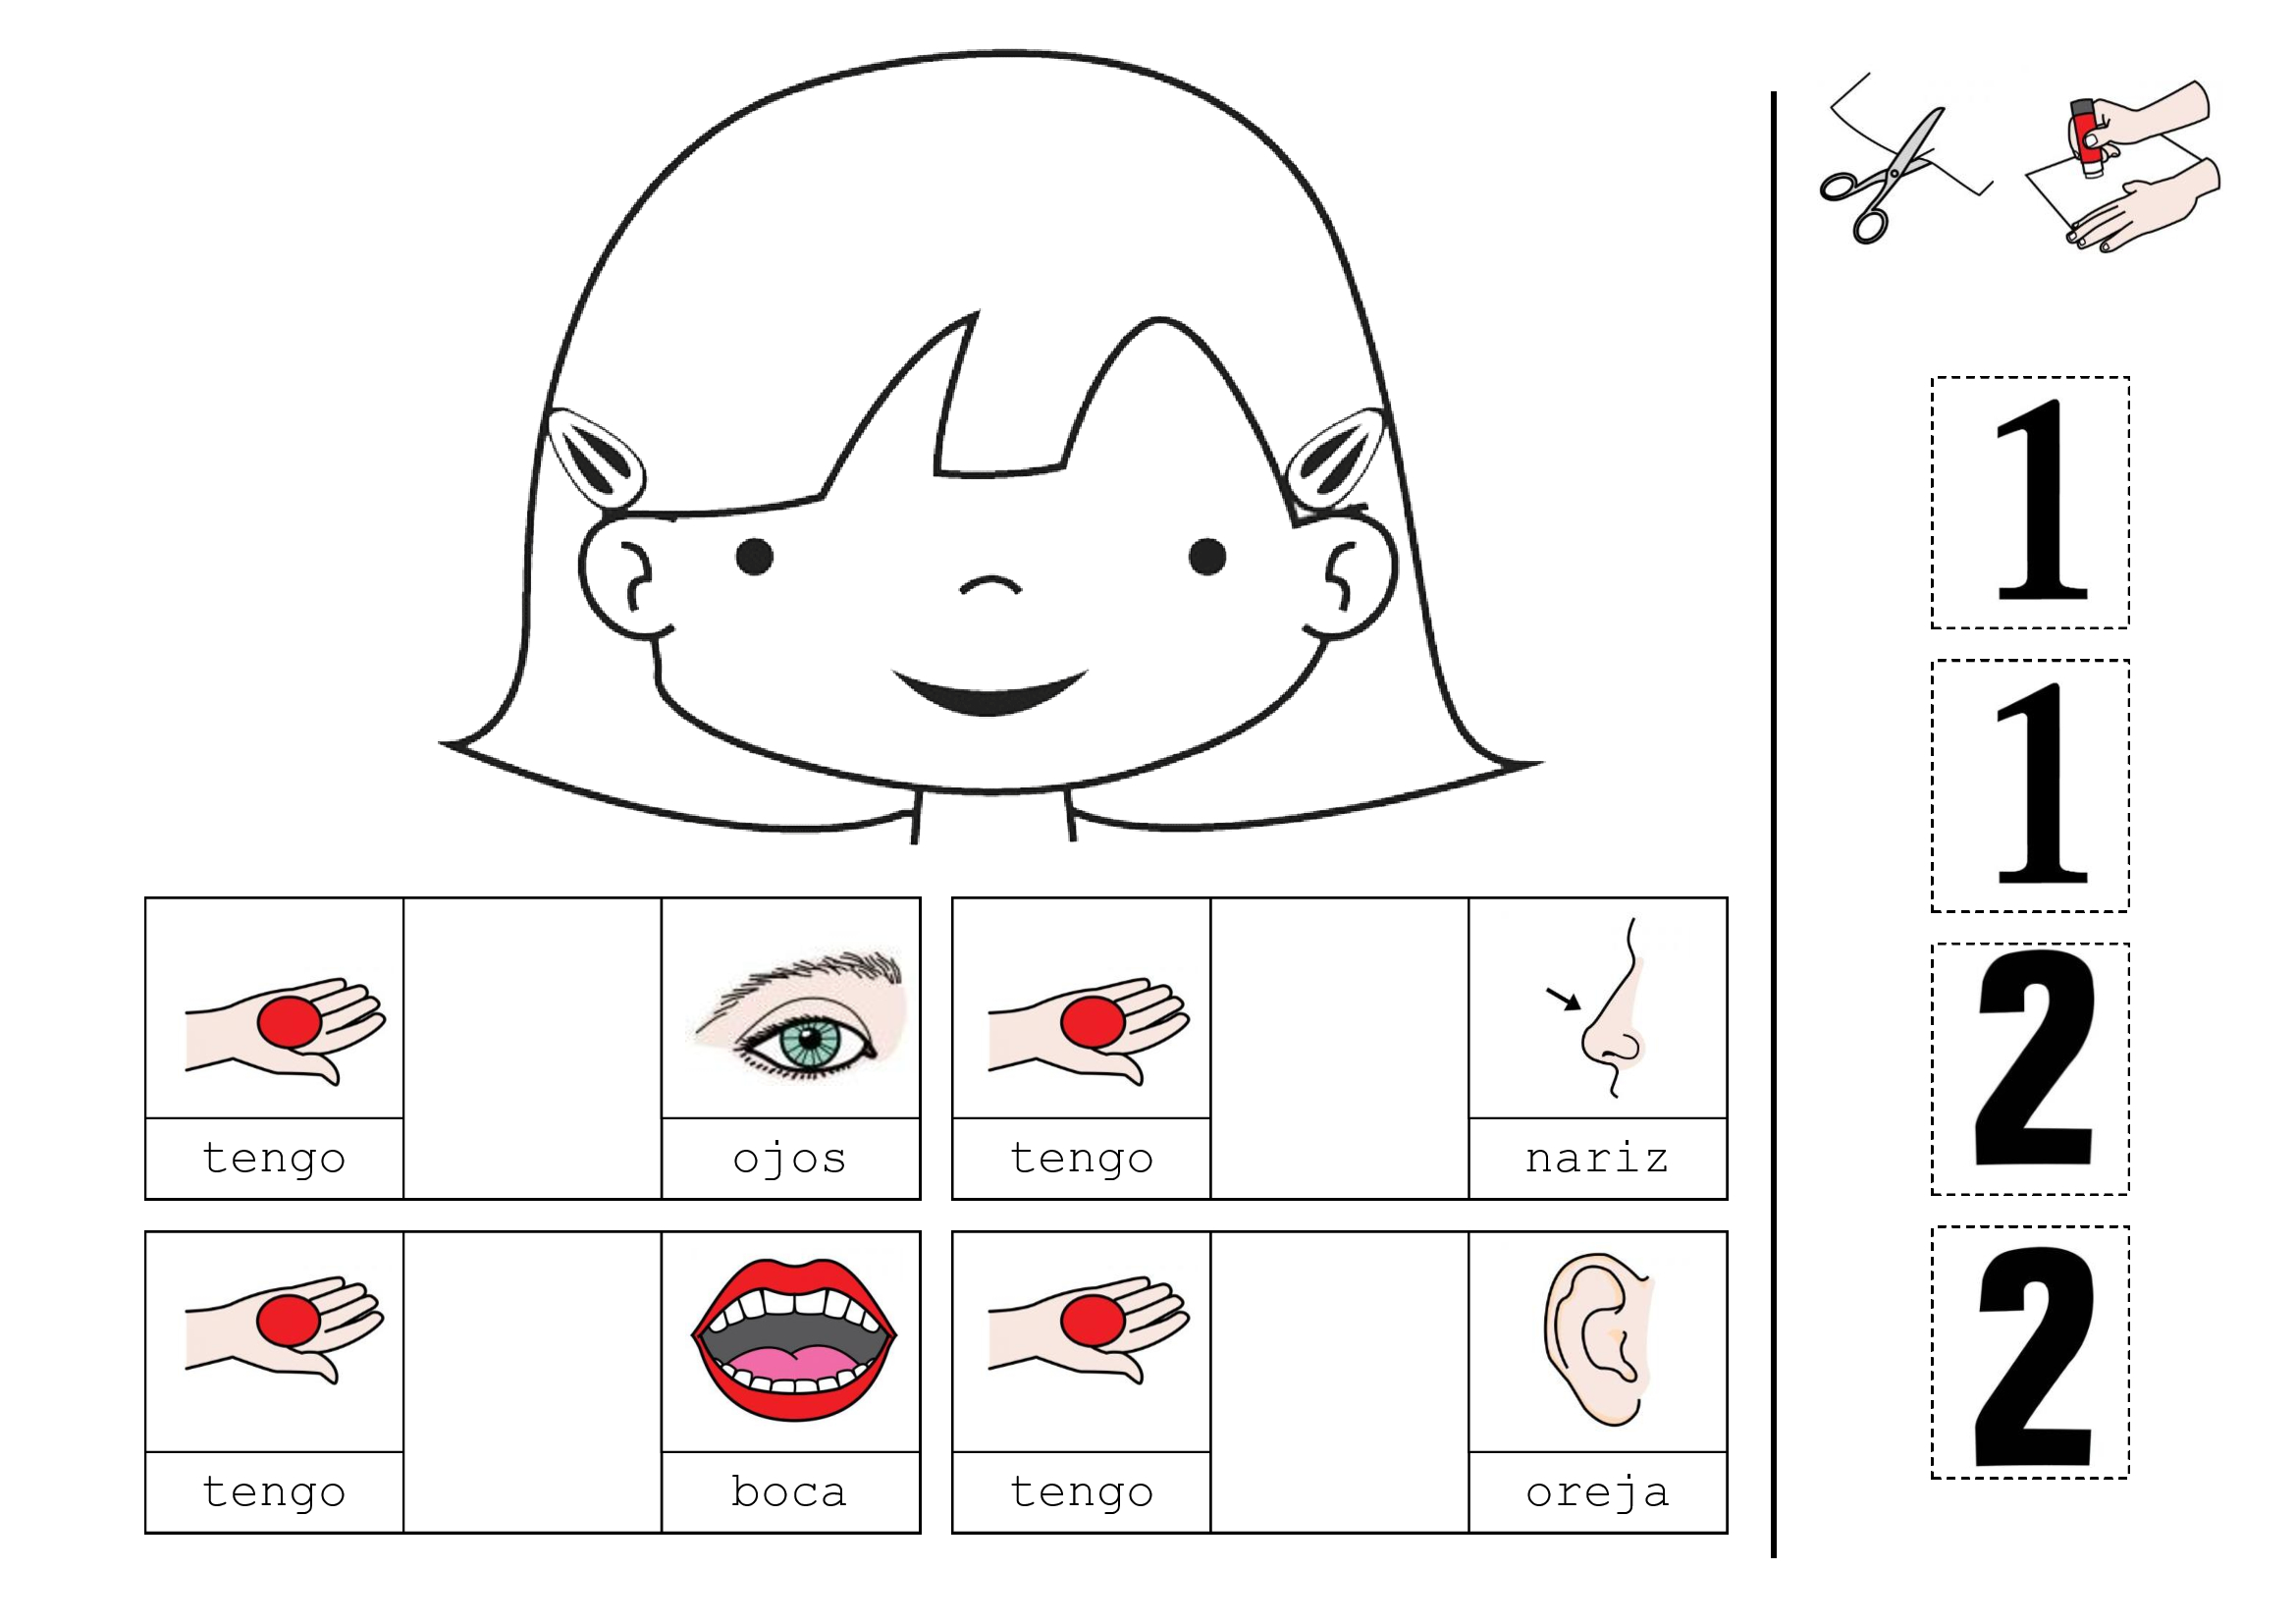Click the empty box before nariz

coord(1339,1048)
